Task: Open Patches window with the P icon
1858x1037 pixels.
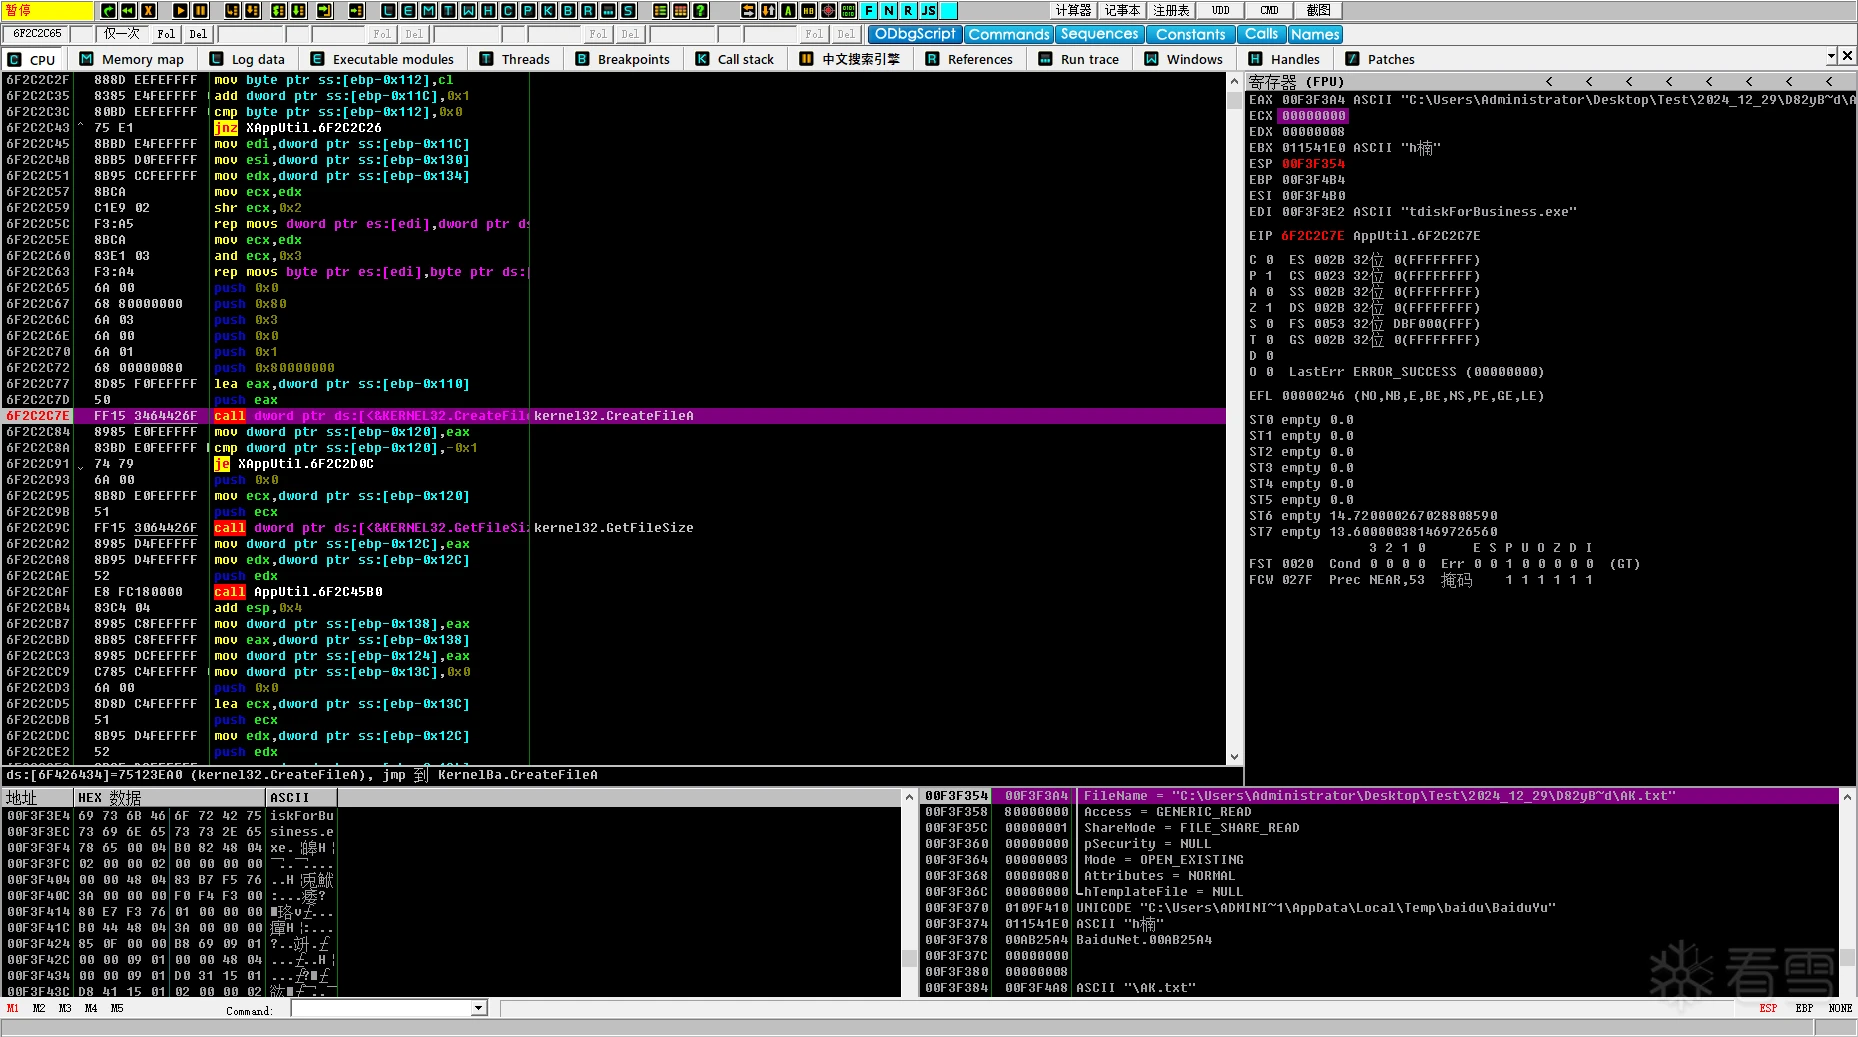Action: [528, 10]
